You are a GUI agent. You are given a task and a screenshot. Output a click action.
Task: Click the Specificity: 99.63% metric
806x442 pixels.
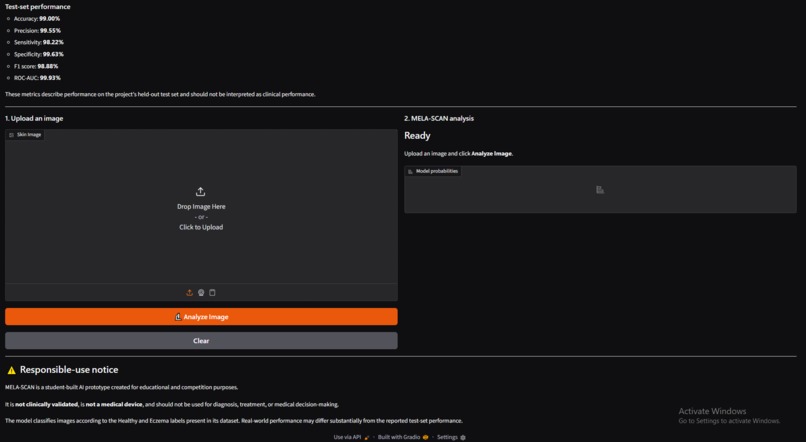(x=39, y=54)
